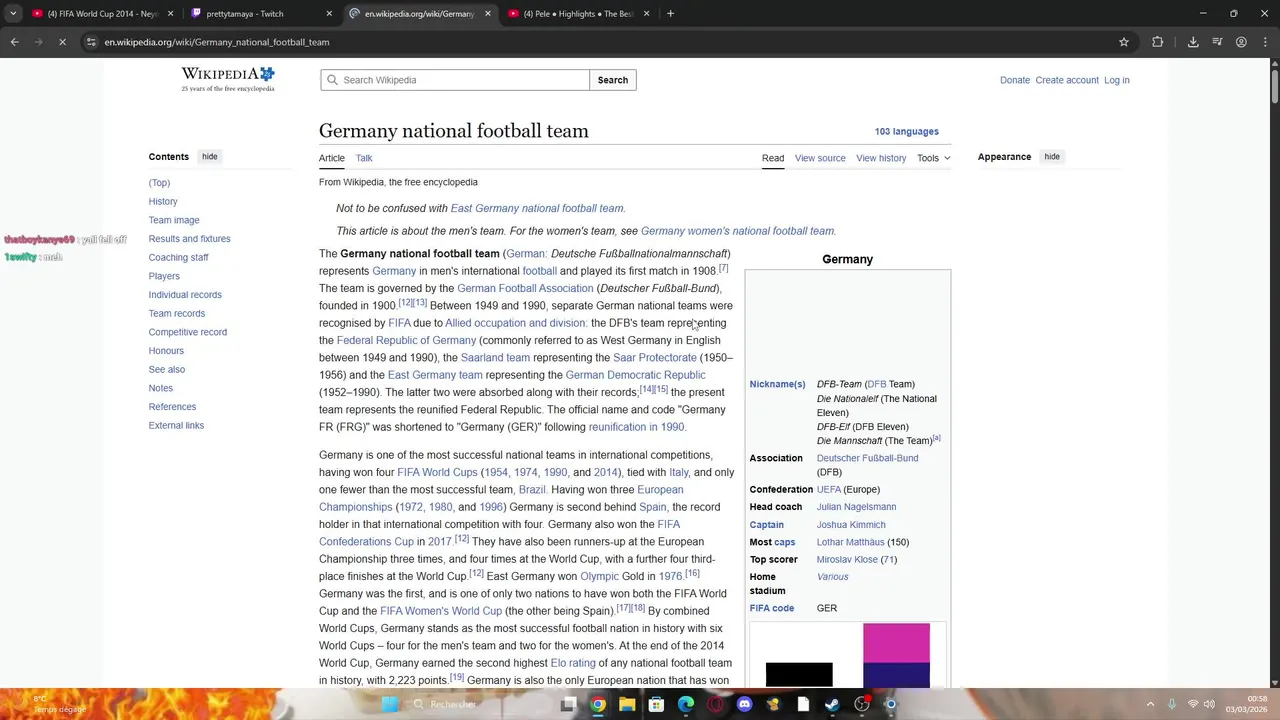Open Microsoft Edge from the taskbar
Image resolution: width=1280 pixels, height=720 pixels.
point(686,704)
